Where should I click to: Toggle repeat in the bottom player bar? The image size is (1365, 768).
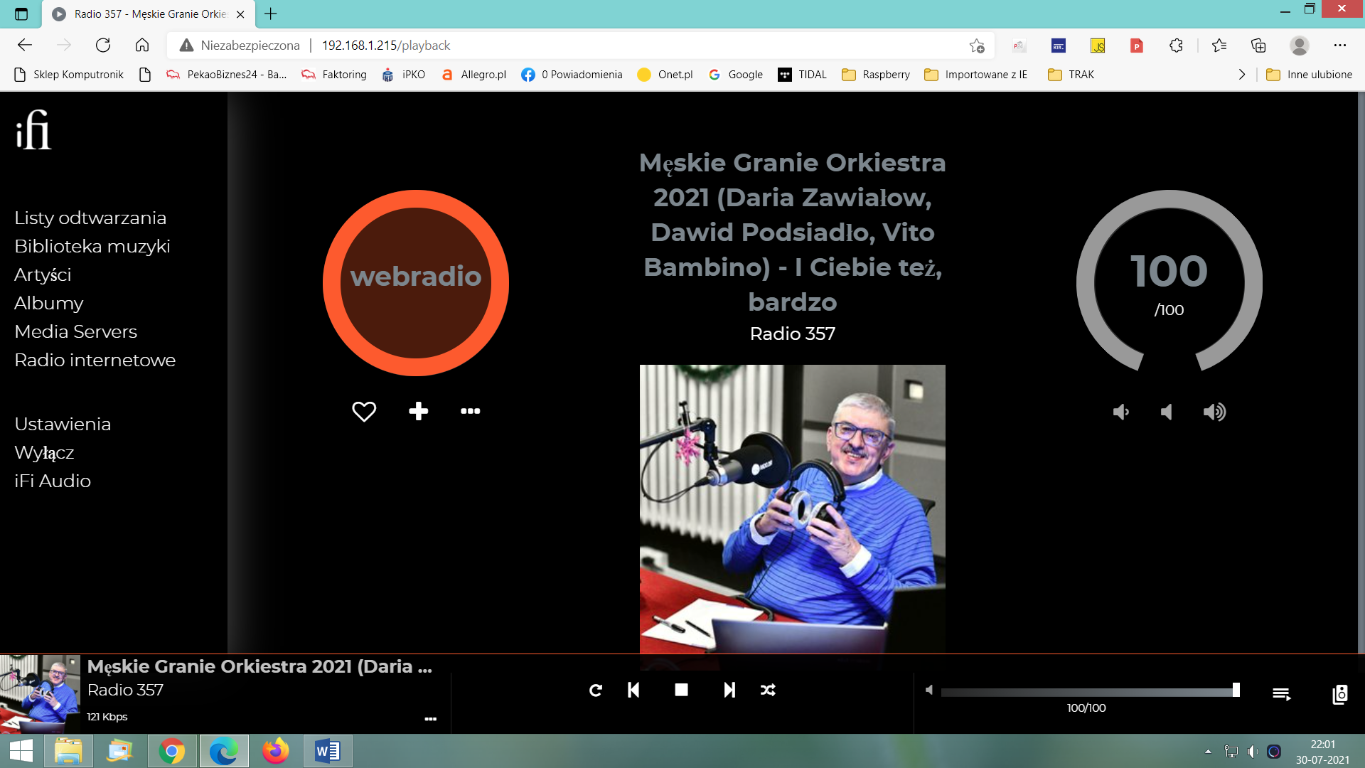[596, 690]
